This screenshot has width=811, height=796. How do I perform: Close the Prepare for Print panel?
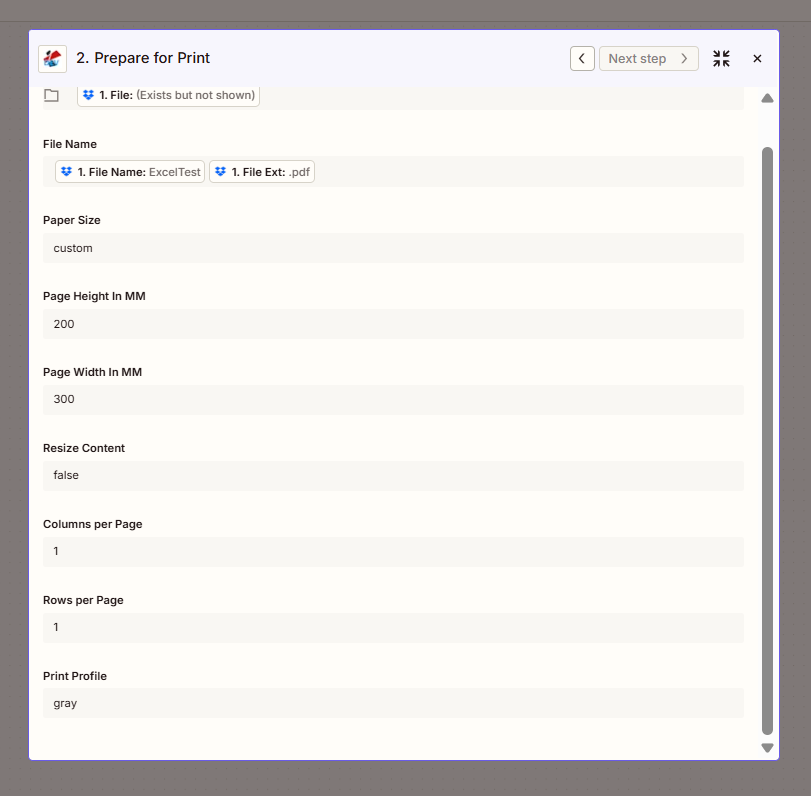757,59
